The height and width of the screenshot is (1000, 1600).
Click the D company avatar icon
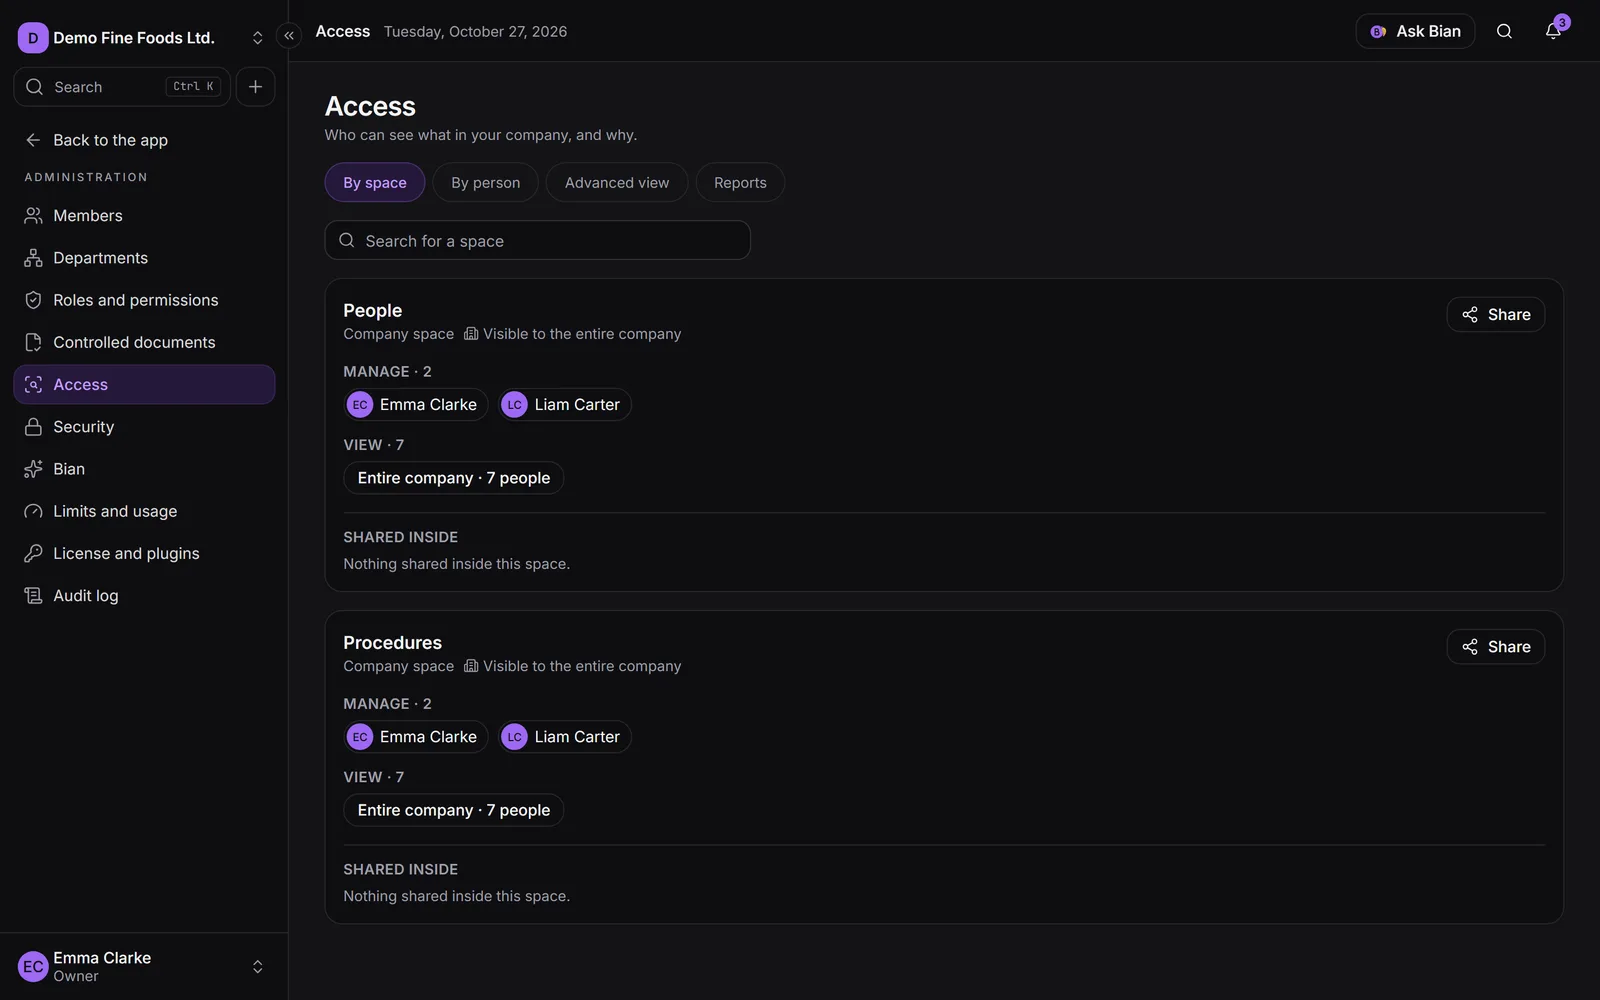pos(33,38)
